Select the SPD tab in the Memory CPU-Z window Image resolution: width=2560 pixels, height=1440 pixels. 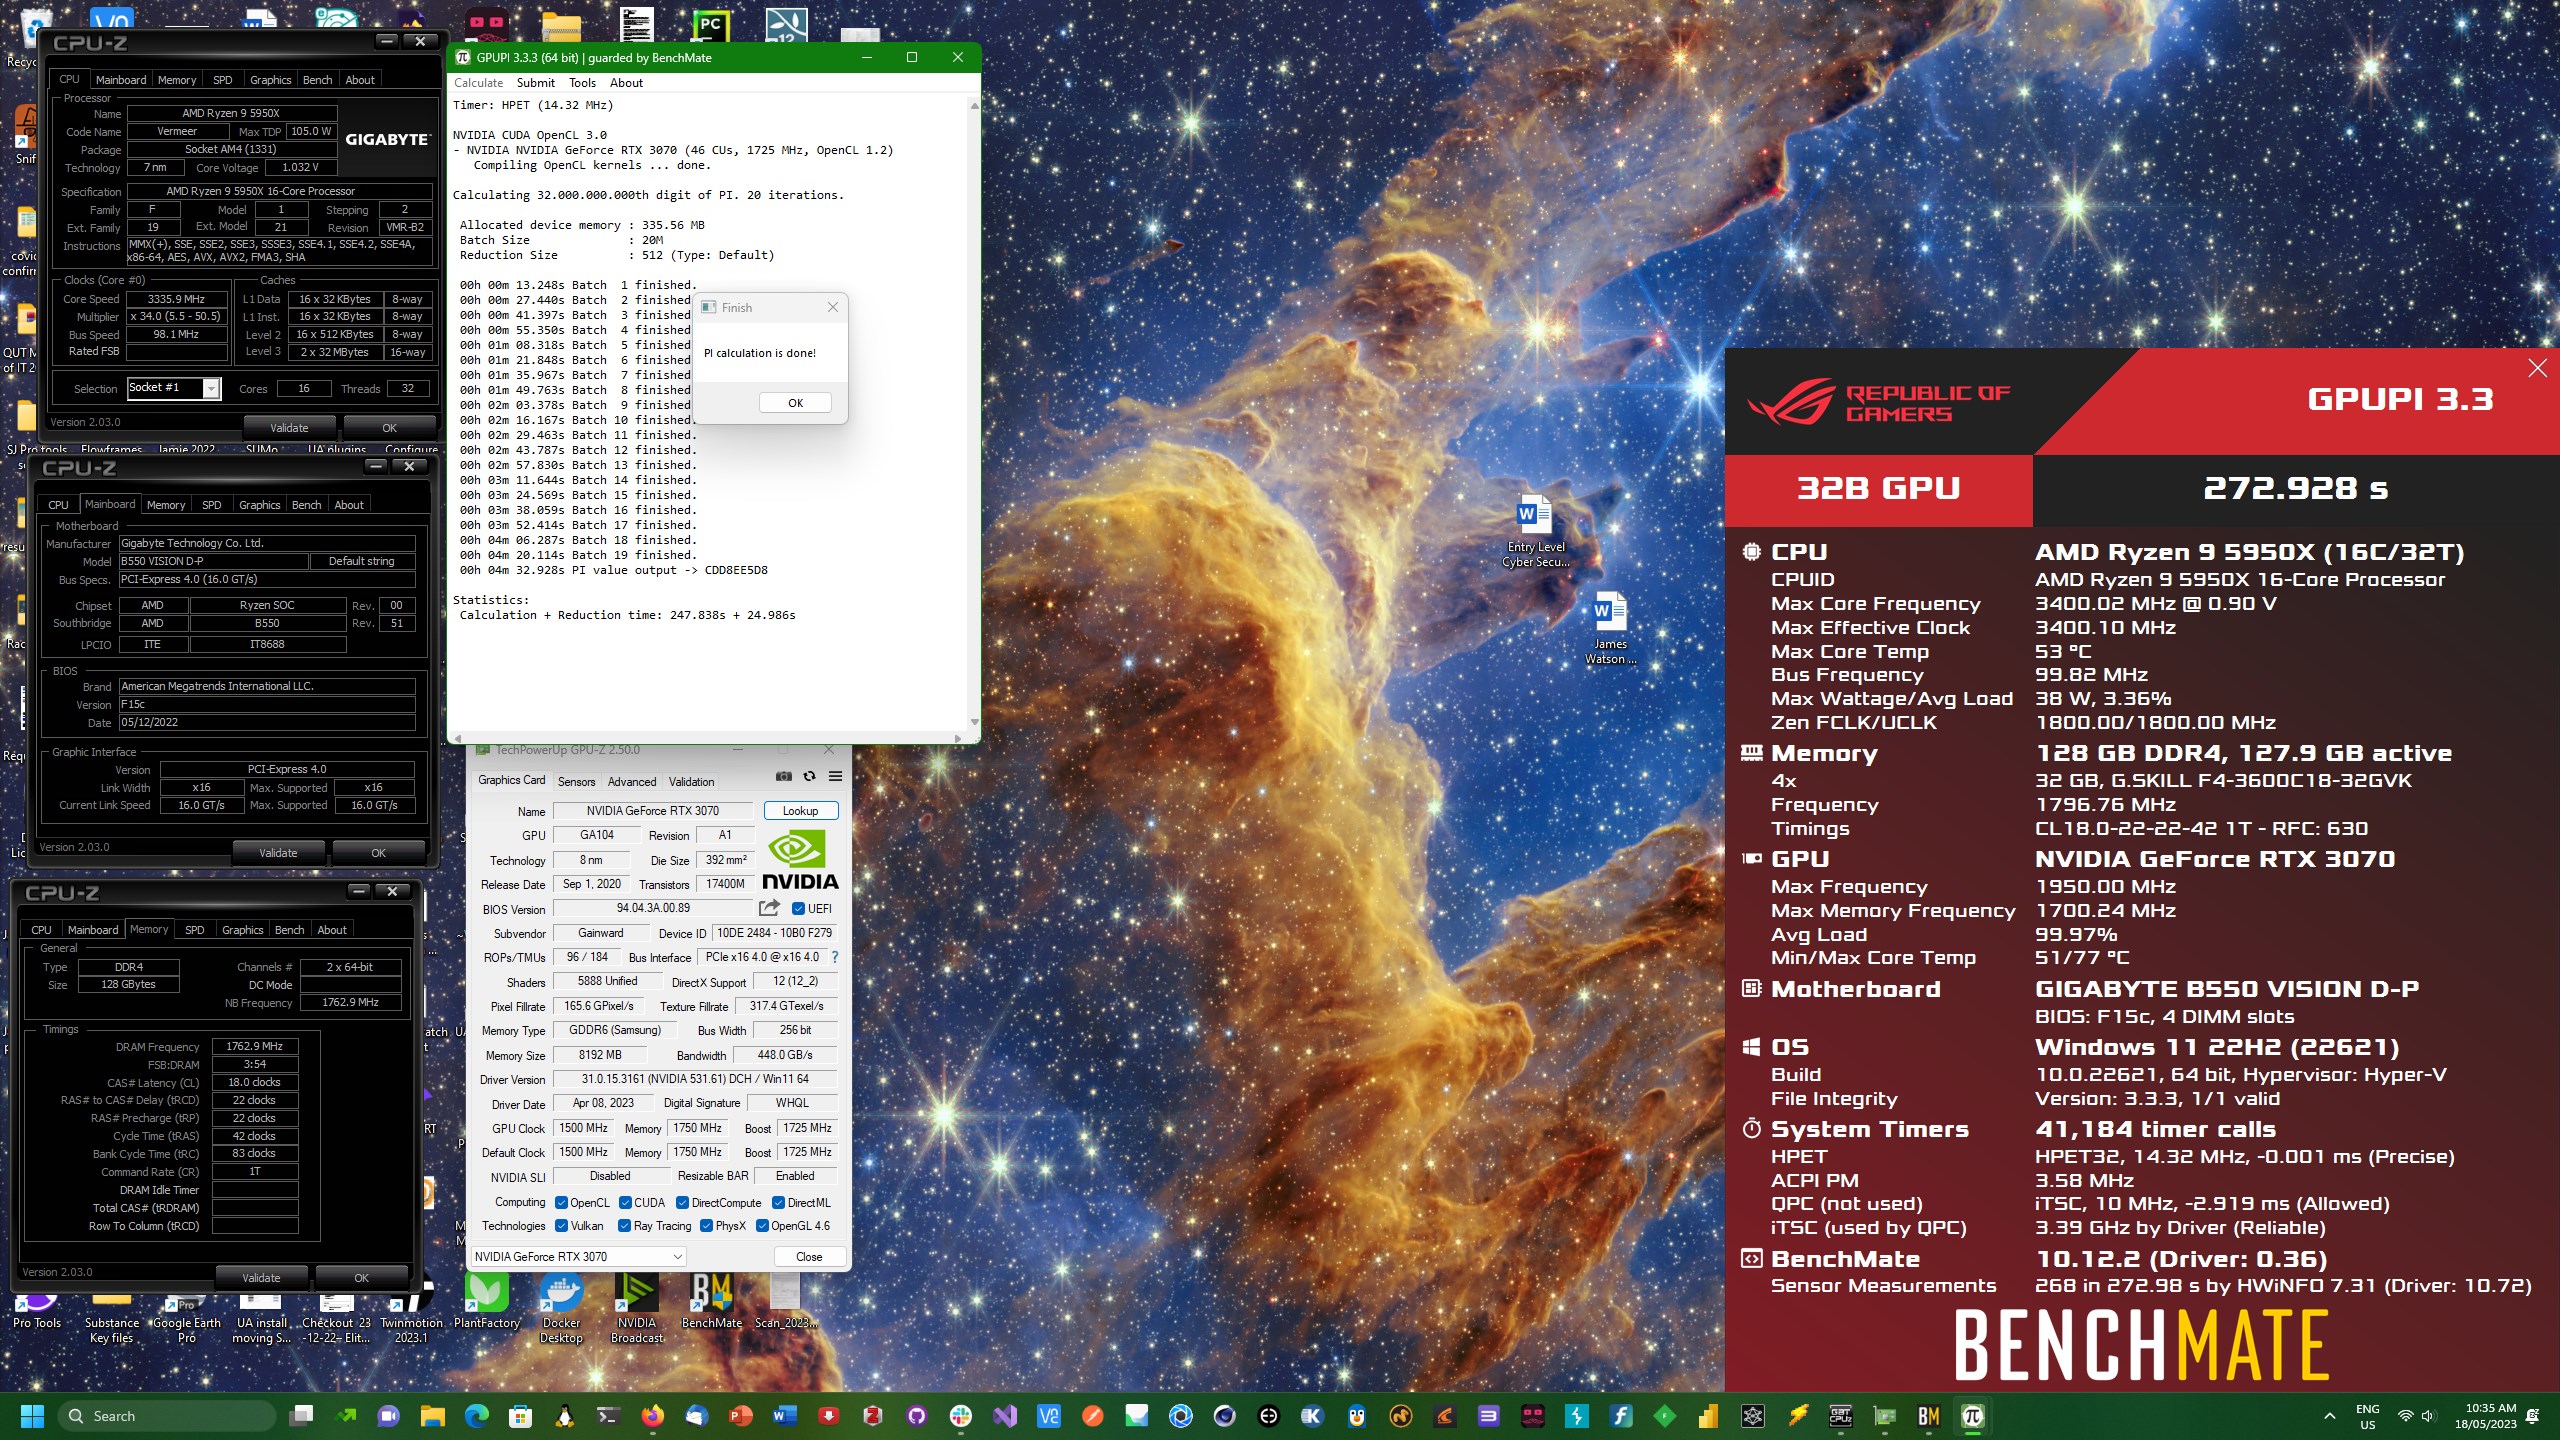[195, 930]
